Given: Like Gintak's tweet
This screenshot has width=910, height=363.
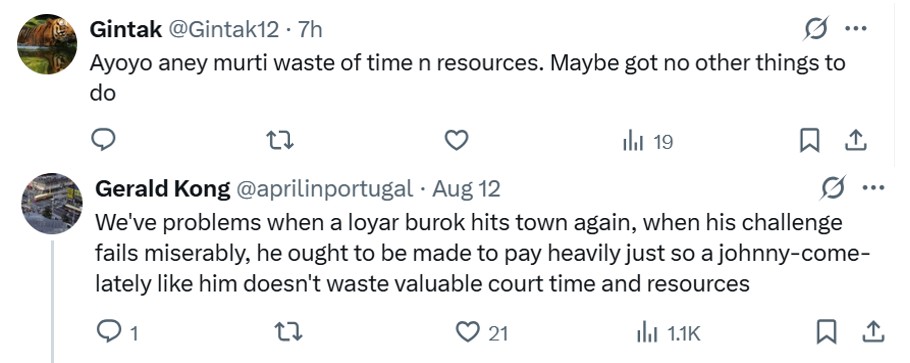Looking at the screenshot, I should point(456,141).
